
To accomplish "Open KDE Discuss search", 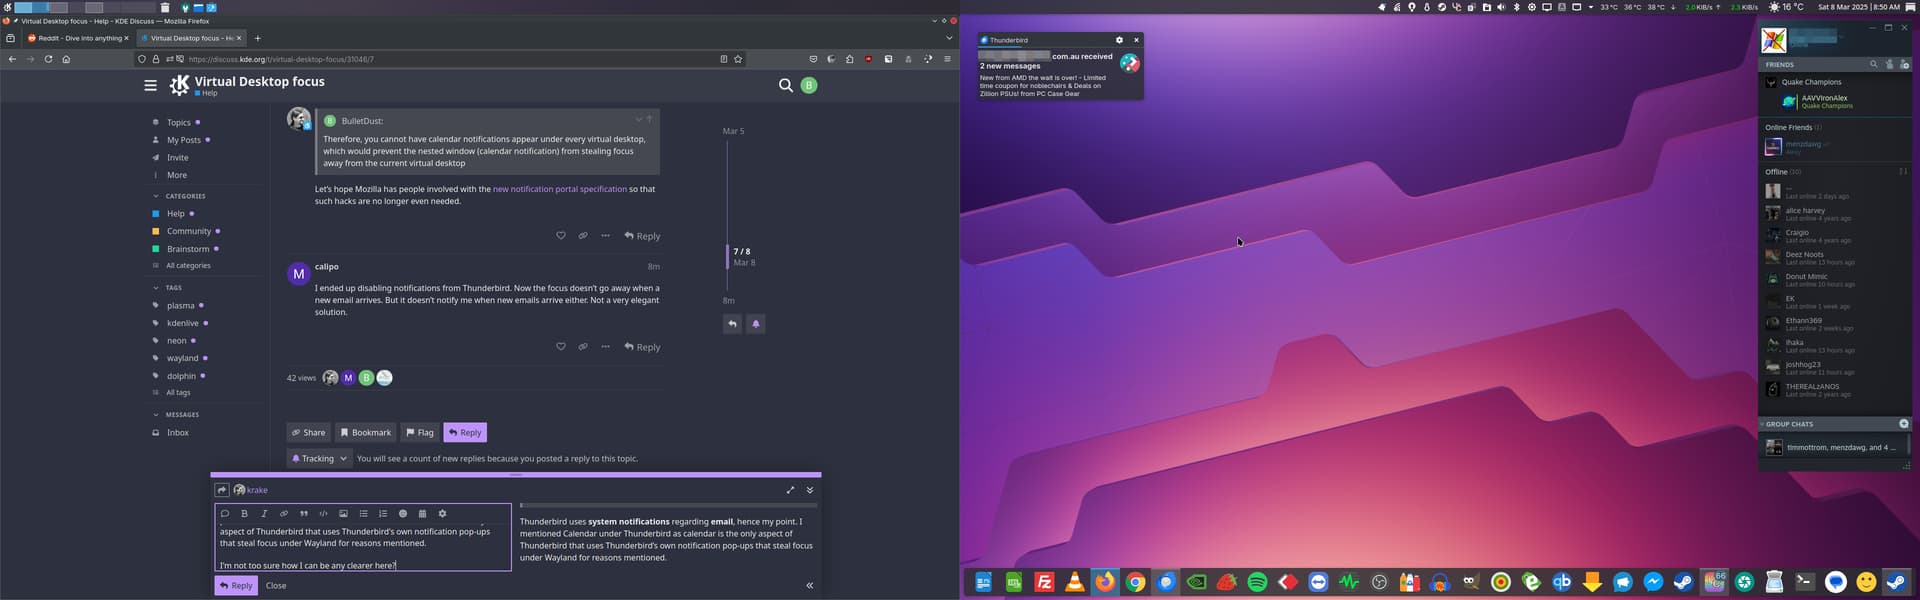I will [786, 85].
